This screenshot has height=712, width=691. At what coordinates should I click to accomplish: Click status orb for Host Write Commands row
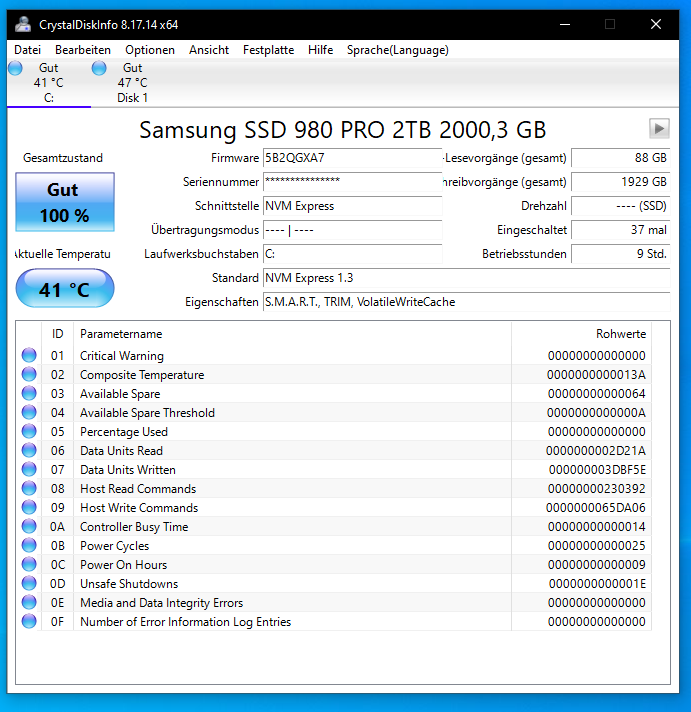pyautogui.click(x=29, y=507)
